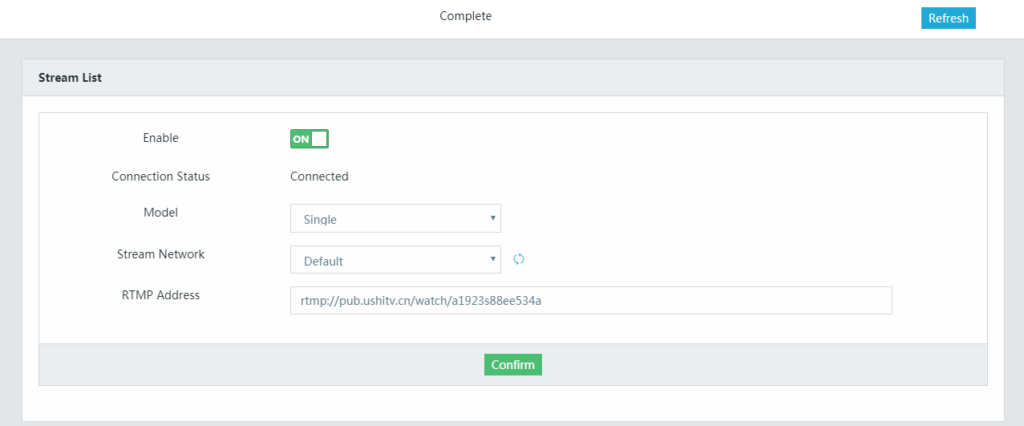Toggle the Enable switch off

pyautogui.click(x=309, y=139)
